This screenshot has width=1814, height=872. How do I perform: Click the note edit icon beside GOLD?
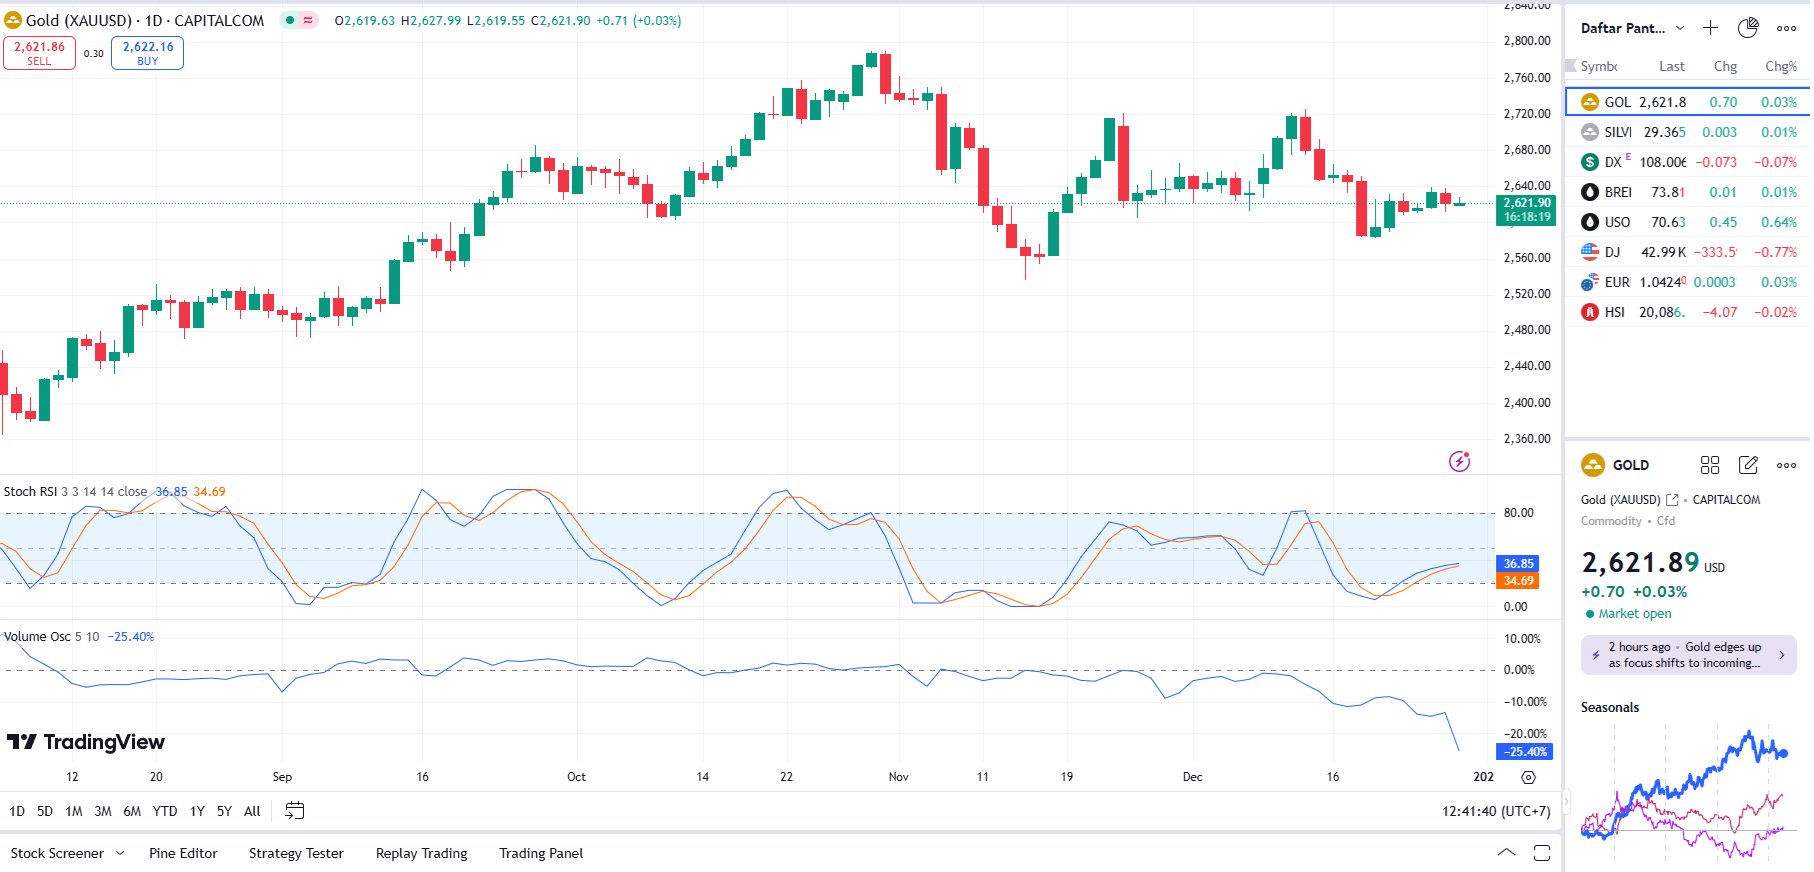tap(1748, 465)
